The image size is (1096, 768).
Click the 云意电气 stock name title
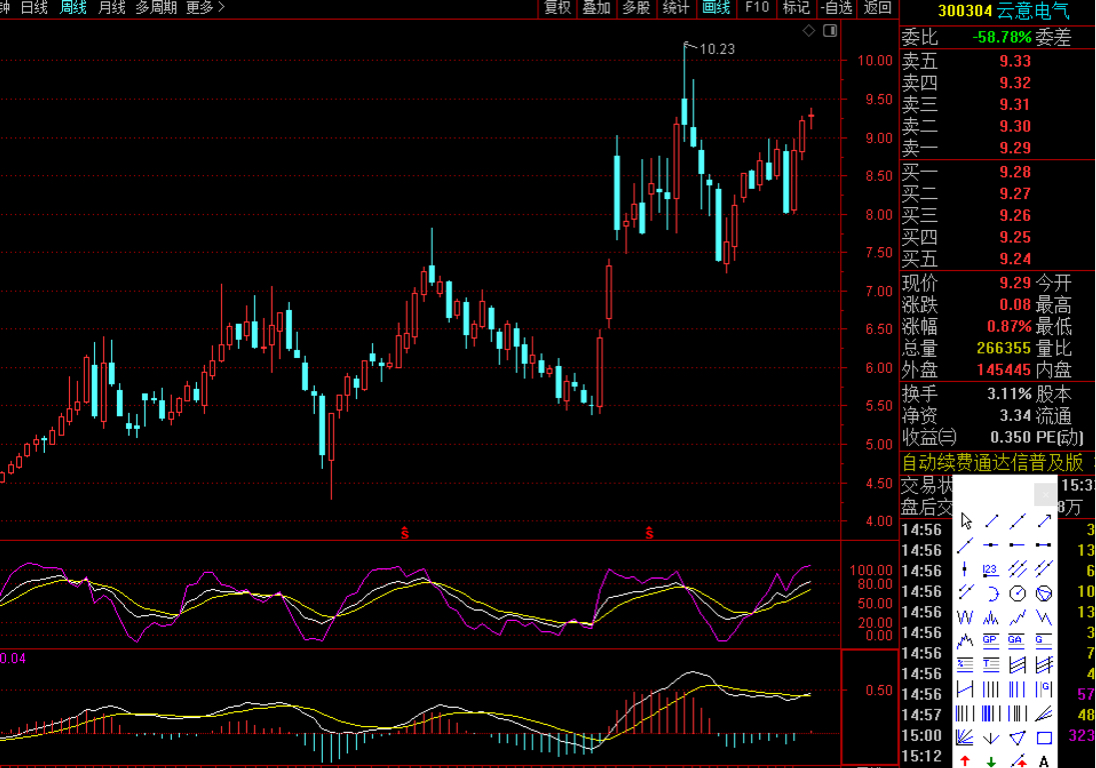[1032, 10]
